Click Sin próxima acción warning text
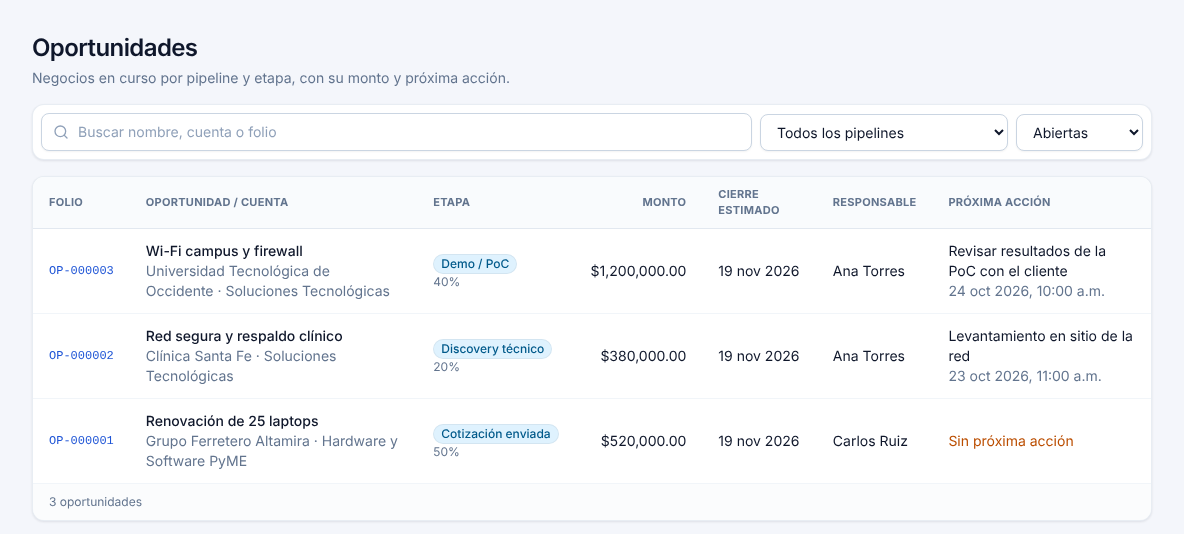The height and width of the screenshot is (534, 1184). pyautogui.click(x=1010, y=441)
